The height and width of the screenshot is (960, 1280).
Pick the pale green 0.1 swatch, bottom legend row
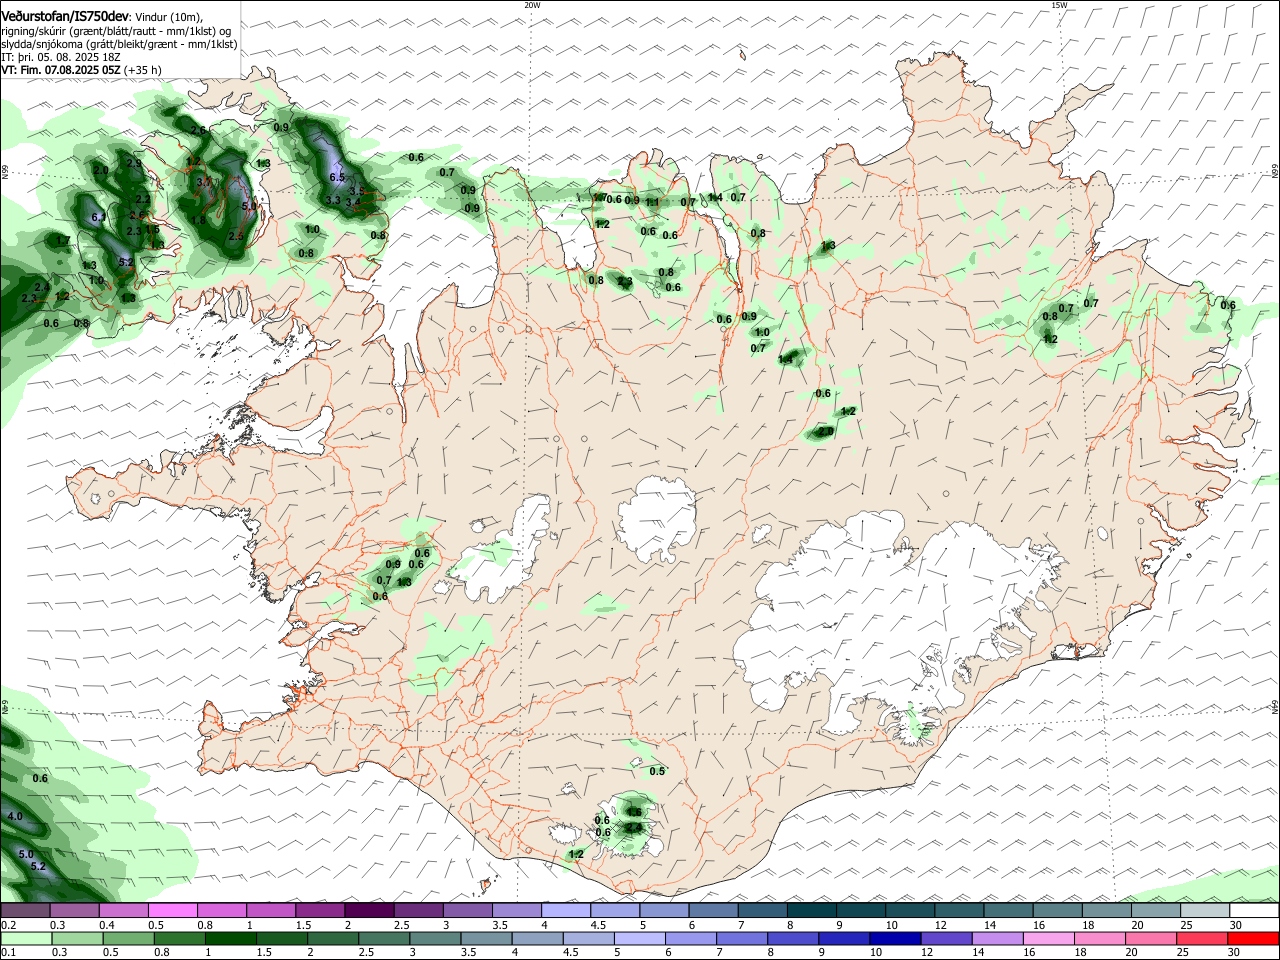pyautogui.click(x=26, y=938)
